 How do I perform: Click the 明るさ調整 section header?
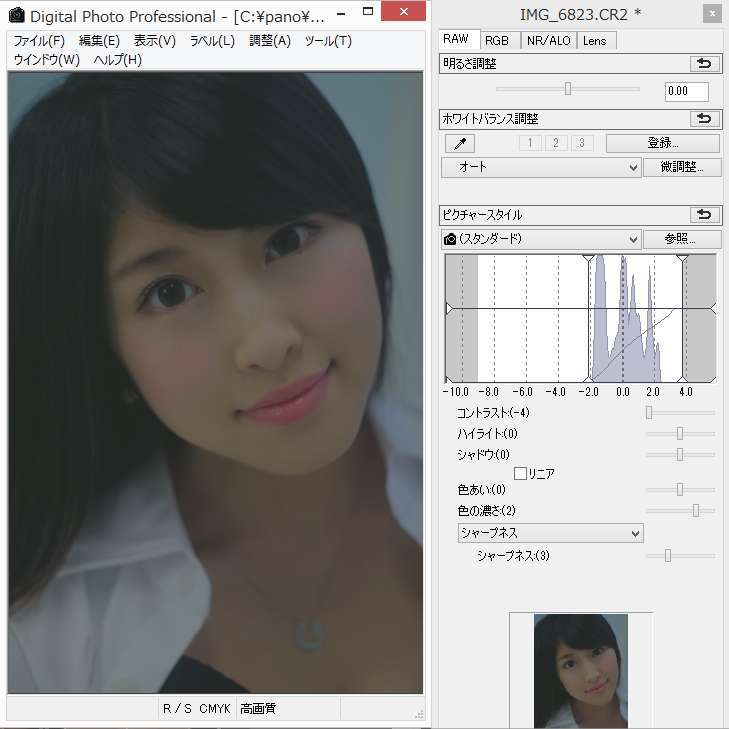point(580,64)
